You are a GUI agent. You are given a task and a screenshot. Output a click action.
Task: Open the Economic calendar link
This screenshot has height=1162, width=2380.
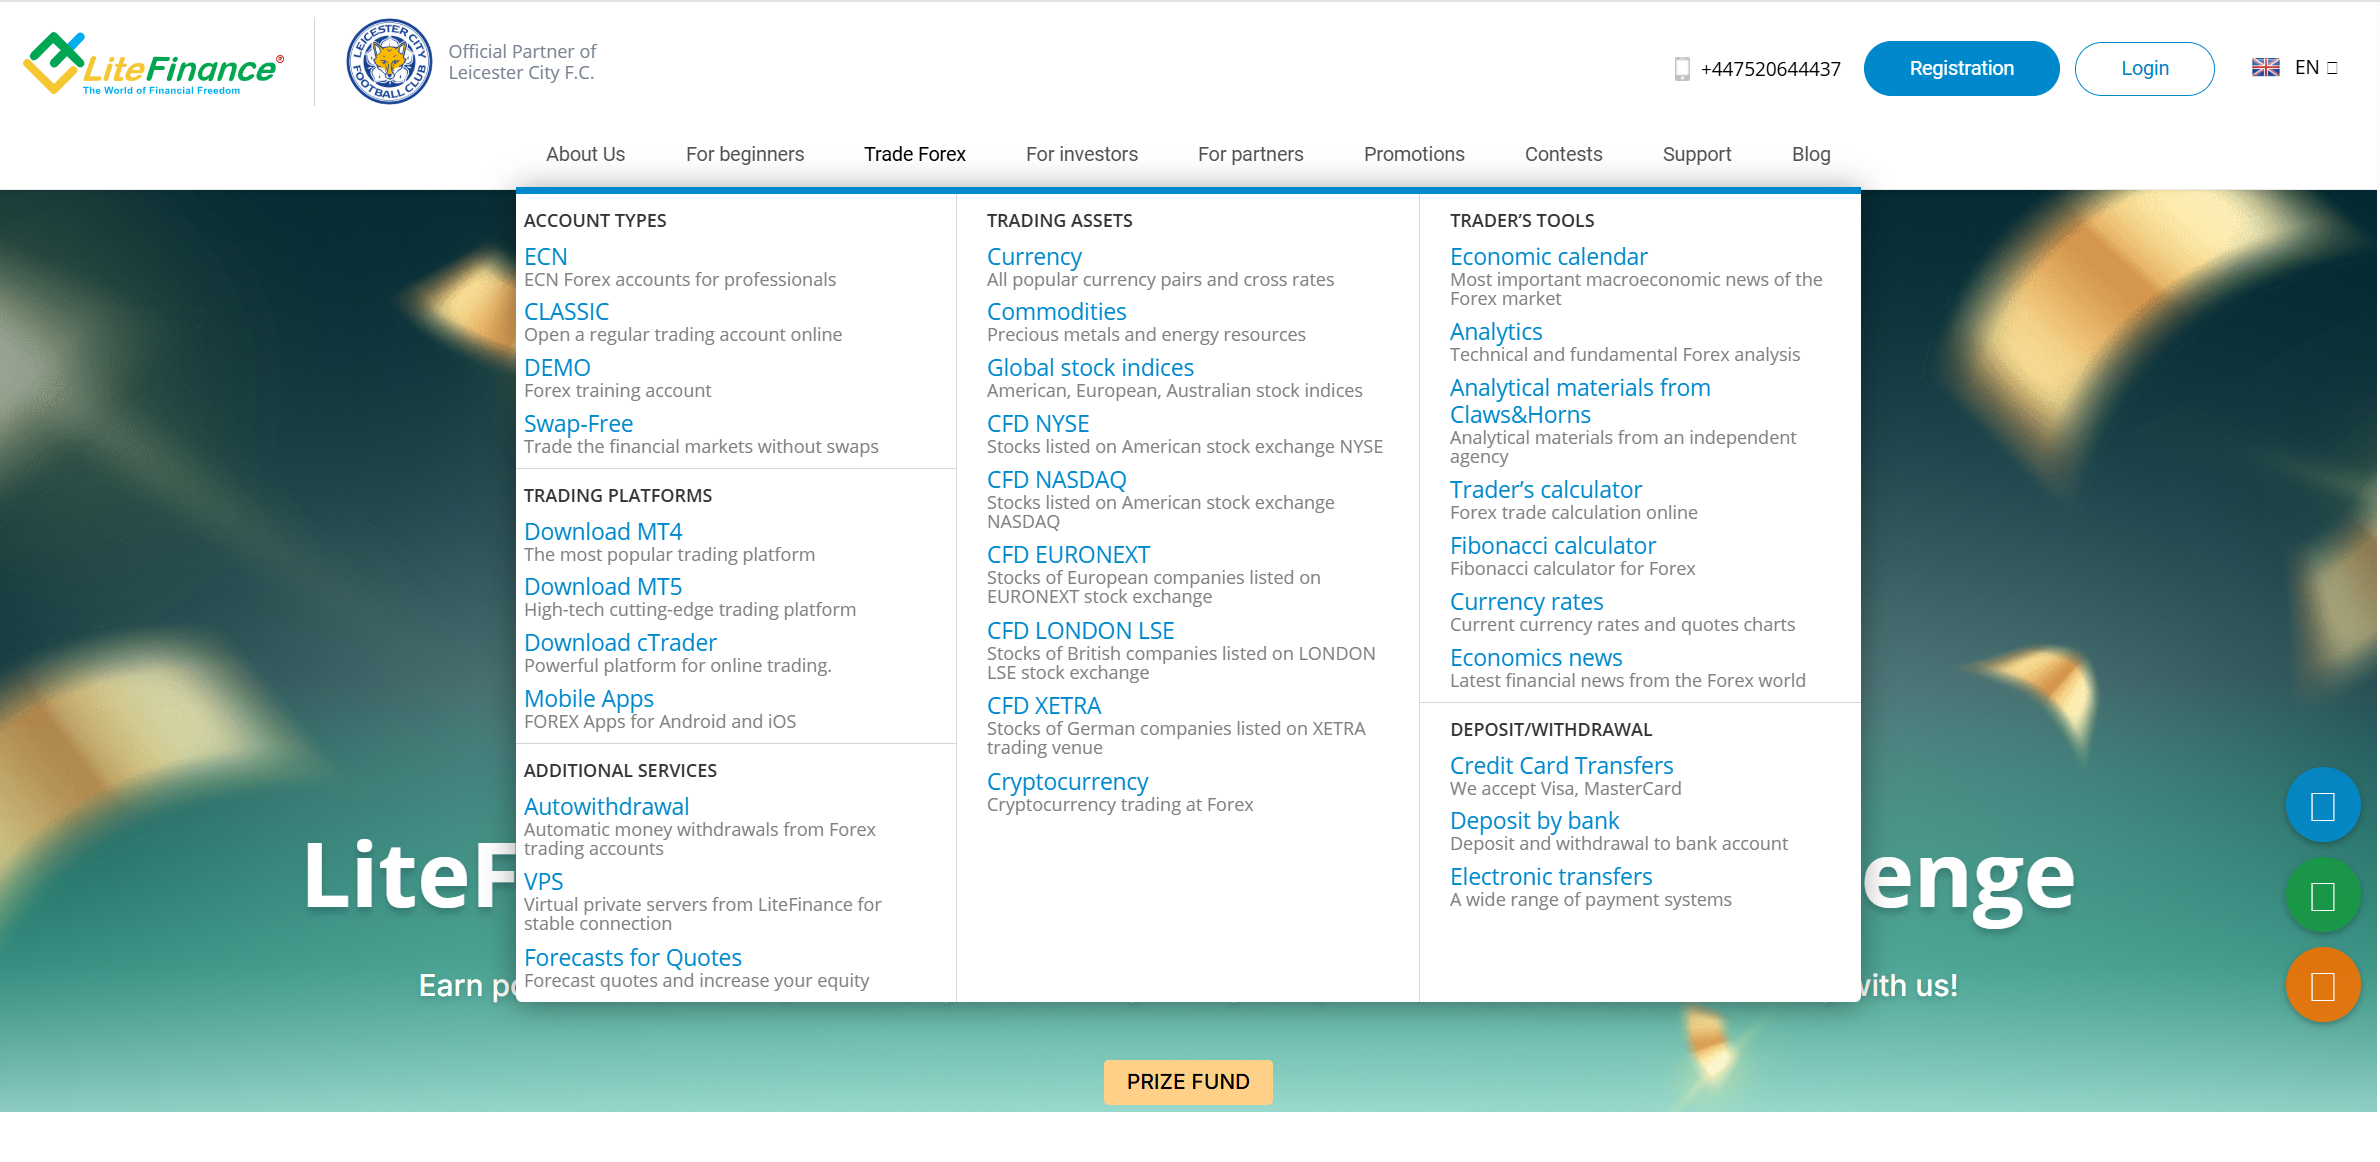pyautogui.click(x=1548, y=257)
